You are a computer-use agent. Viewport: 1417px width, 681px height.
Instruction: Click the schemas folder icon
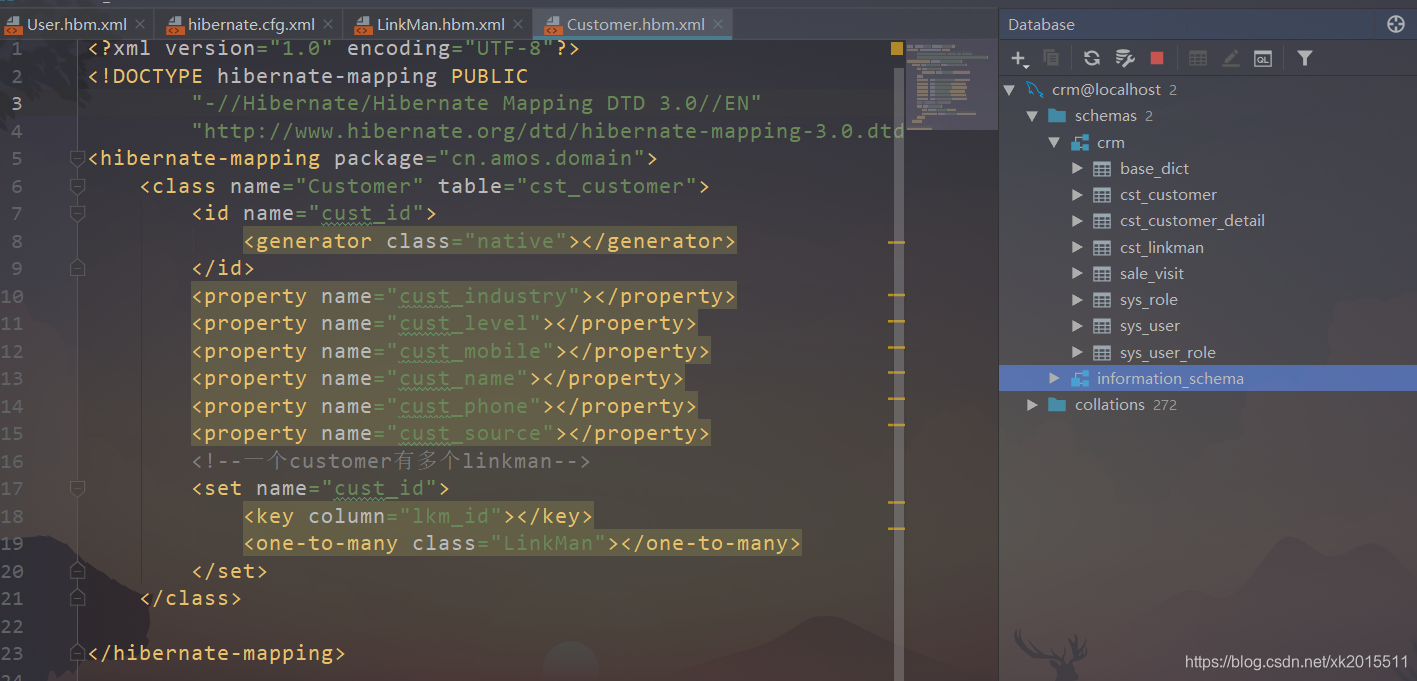tap(1057, 116)
